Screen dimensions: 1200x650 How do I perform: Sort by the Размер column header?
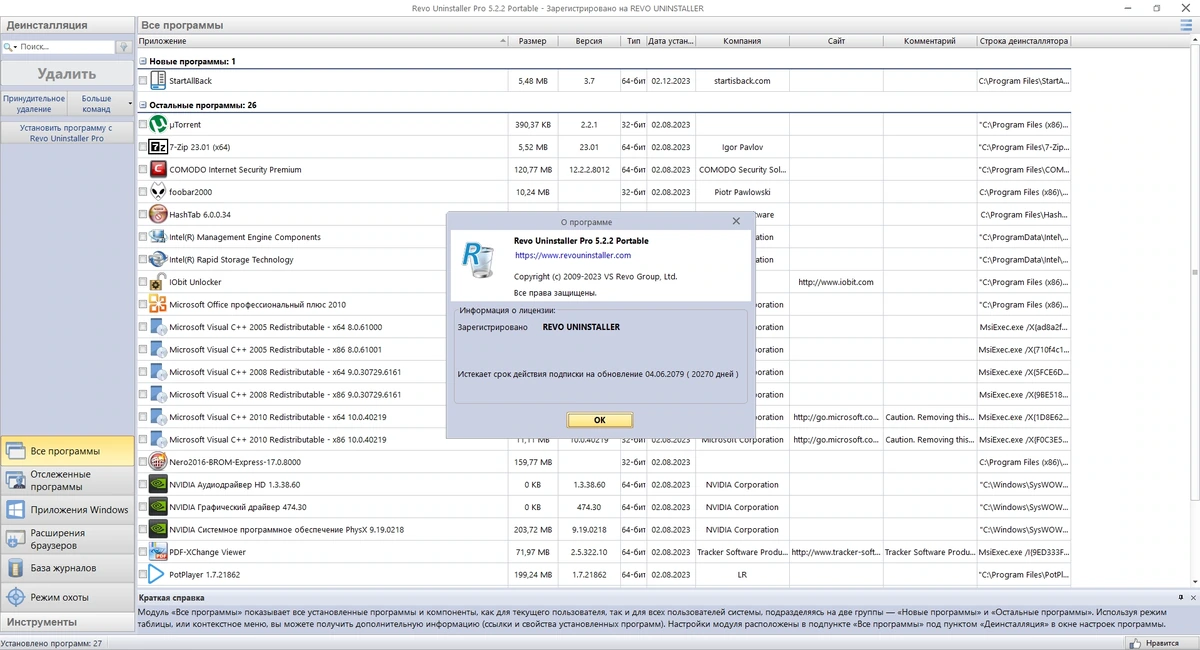[533, 41]
